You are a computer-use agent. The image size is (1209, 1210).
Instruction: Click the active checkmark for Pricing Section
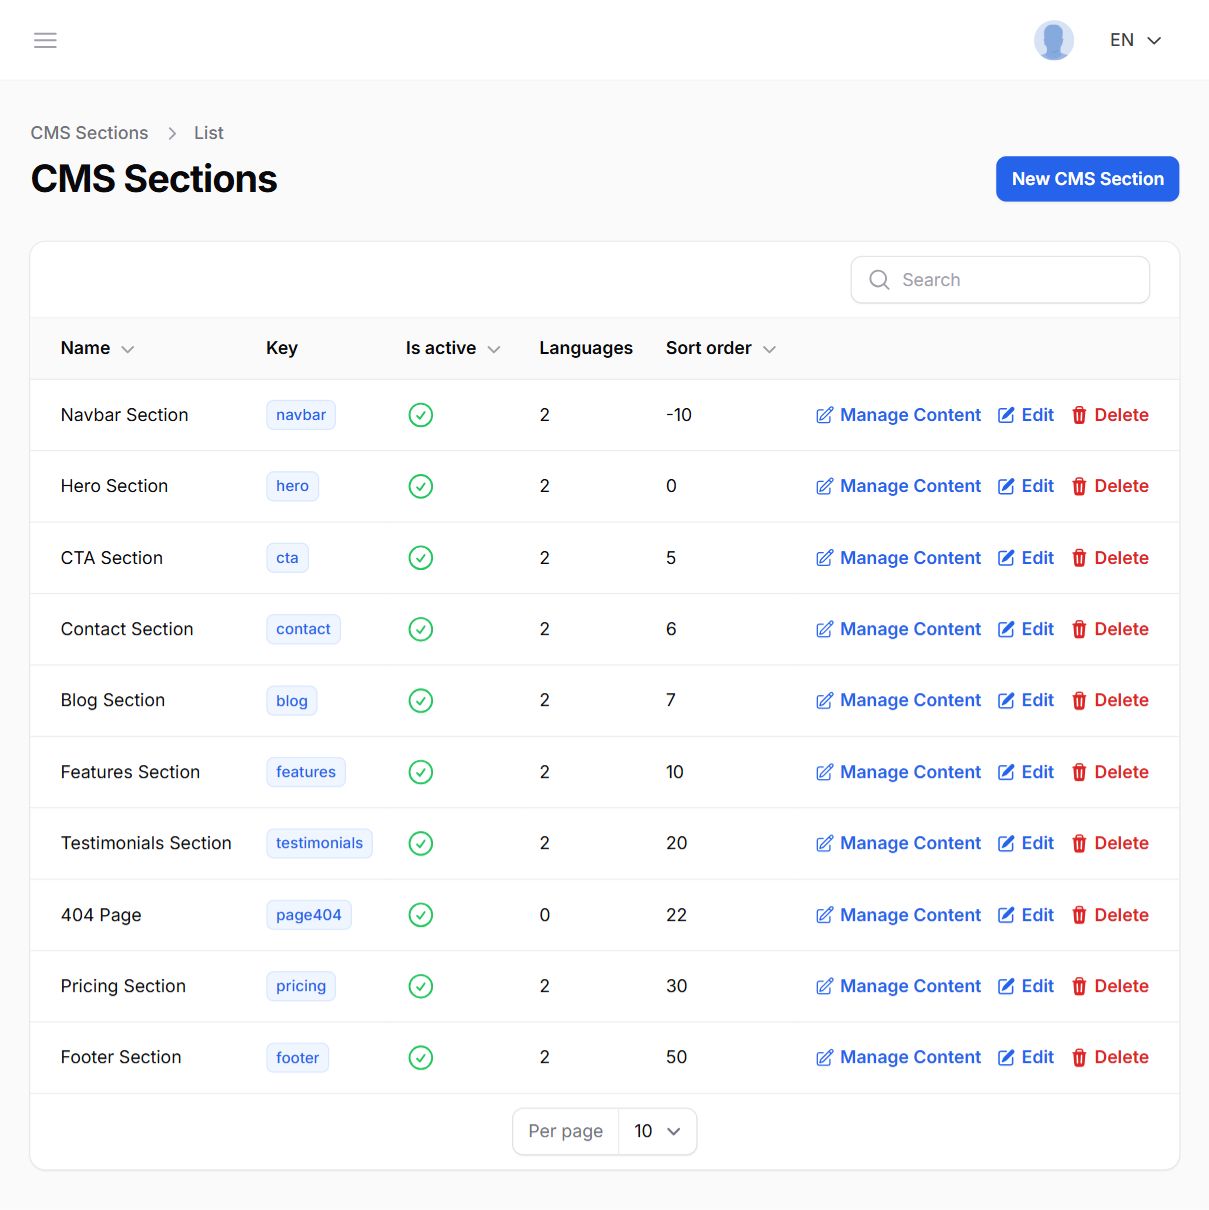coord(421,986)
